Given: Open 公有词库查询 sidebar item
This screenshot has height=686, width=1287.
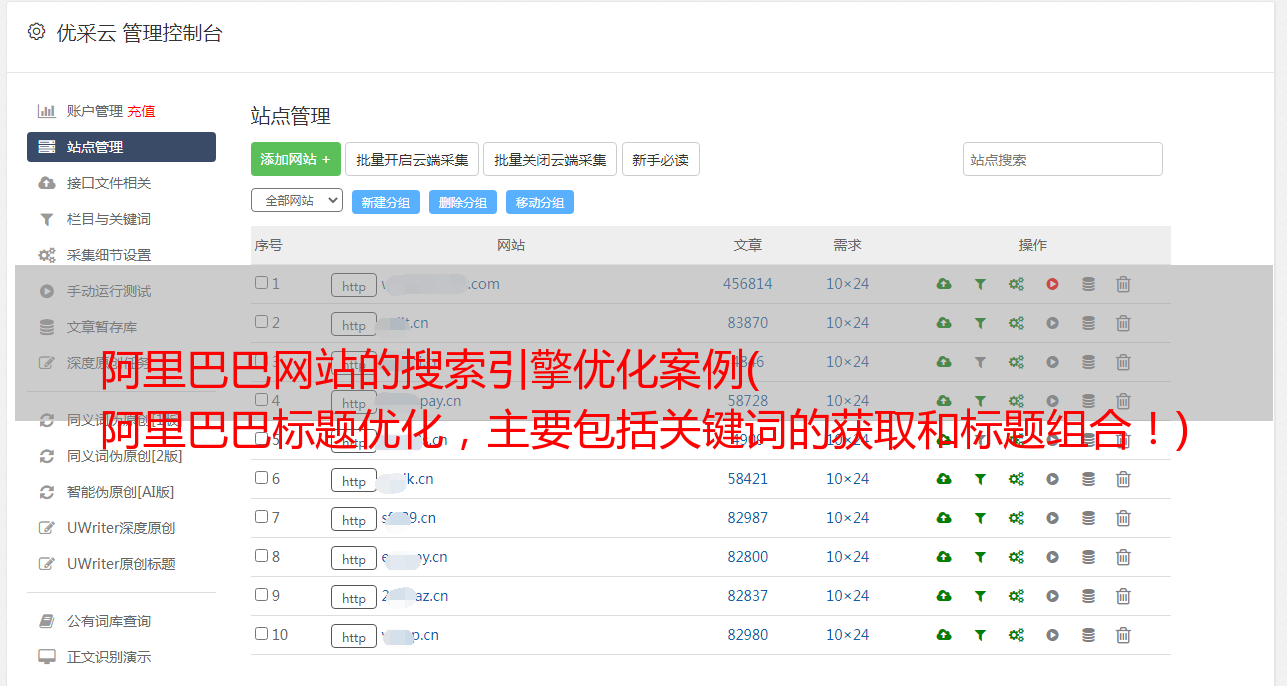Looking at the screenshot, I should click(x=109, y=621).
